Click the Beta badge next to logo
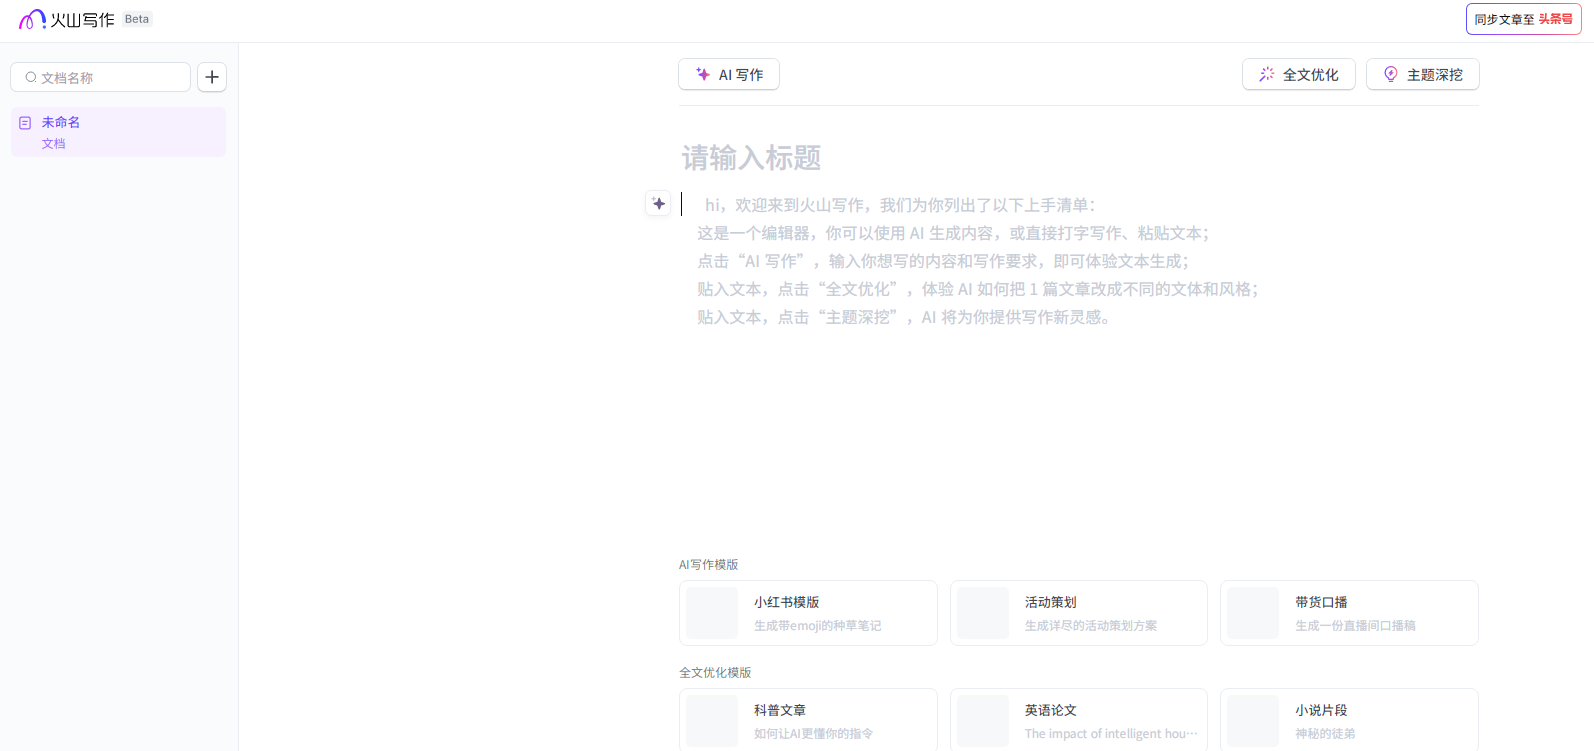This screenshot has height=751, width=1594. pos(137,19)
